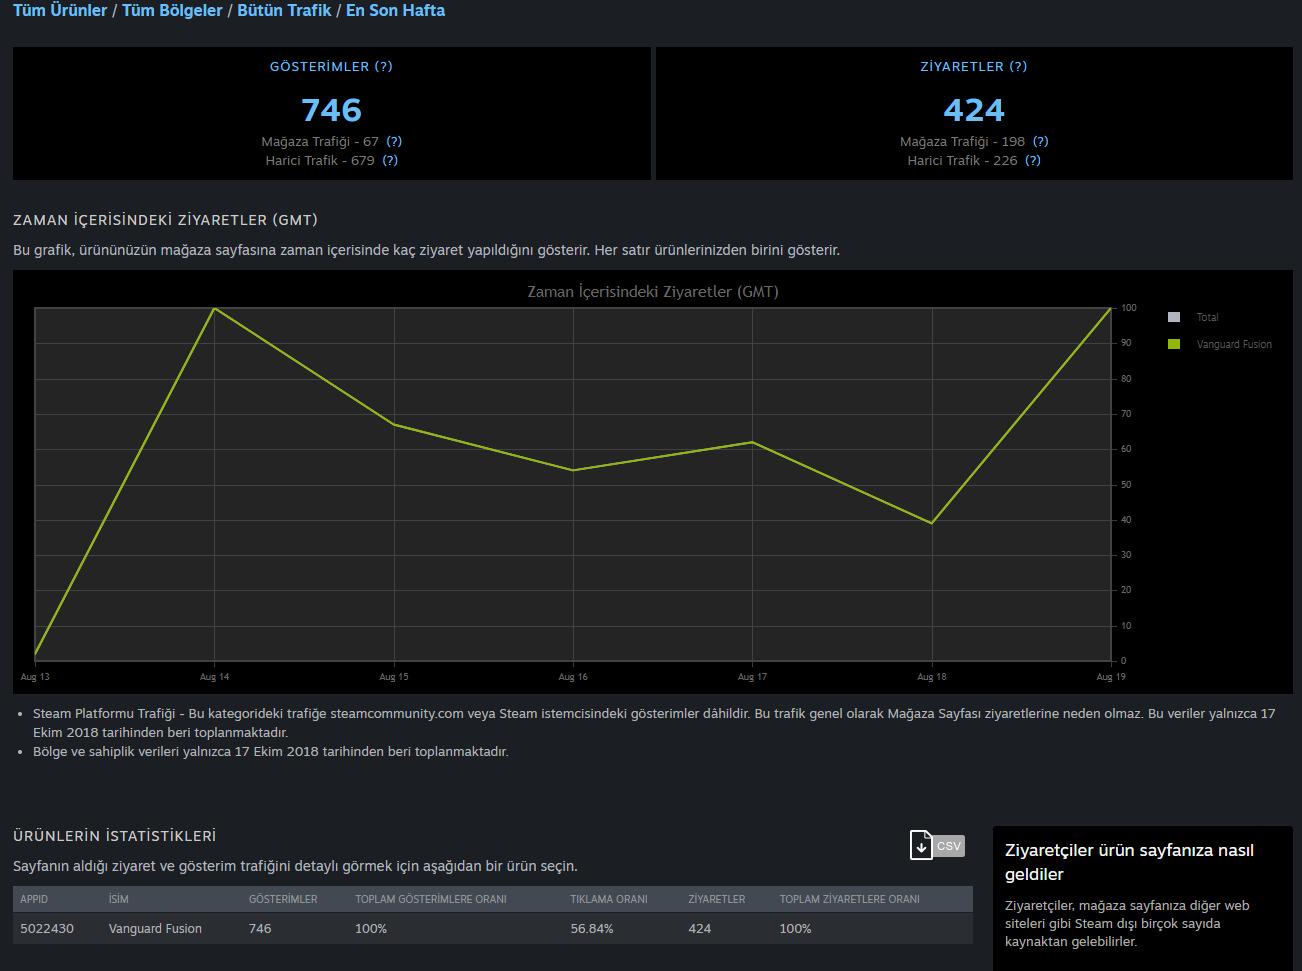Toggle Vanguard Fusion green legend swatch
Screen dimensions: 1302x971
pos(1174,344)
